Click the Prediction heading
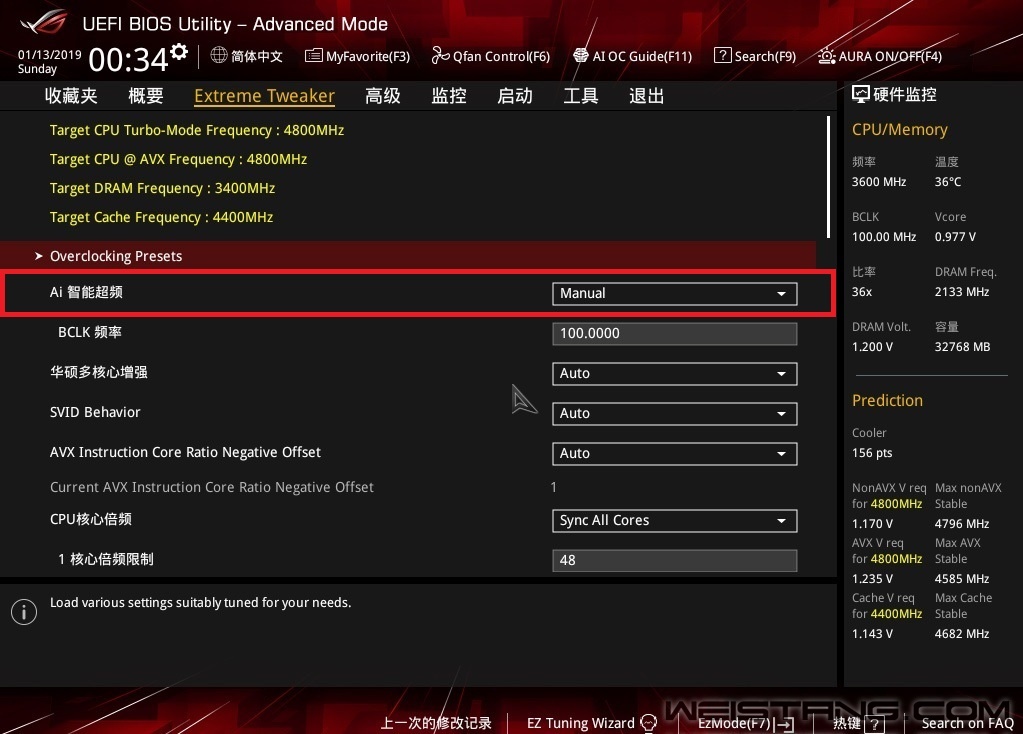Image resolution: width=1023 pixels, height=734 pixels. click(887, 401)
